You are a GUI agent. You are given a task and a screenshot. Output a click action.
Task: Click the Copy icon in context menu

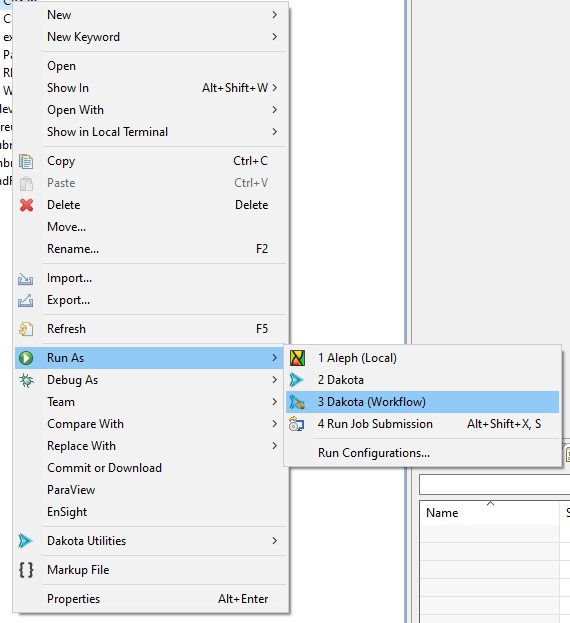coord(26,161)
